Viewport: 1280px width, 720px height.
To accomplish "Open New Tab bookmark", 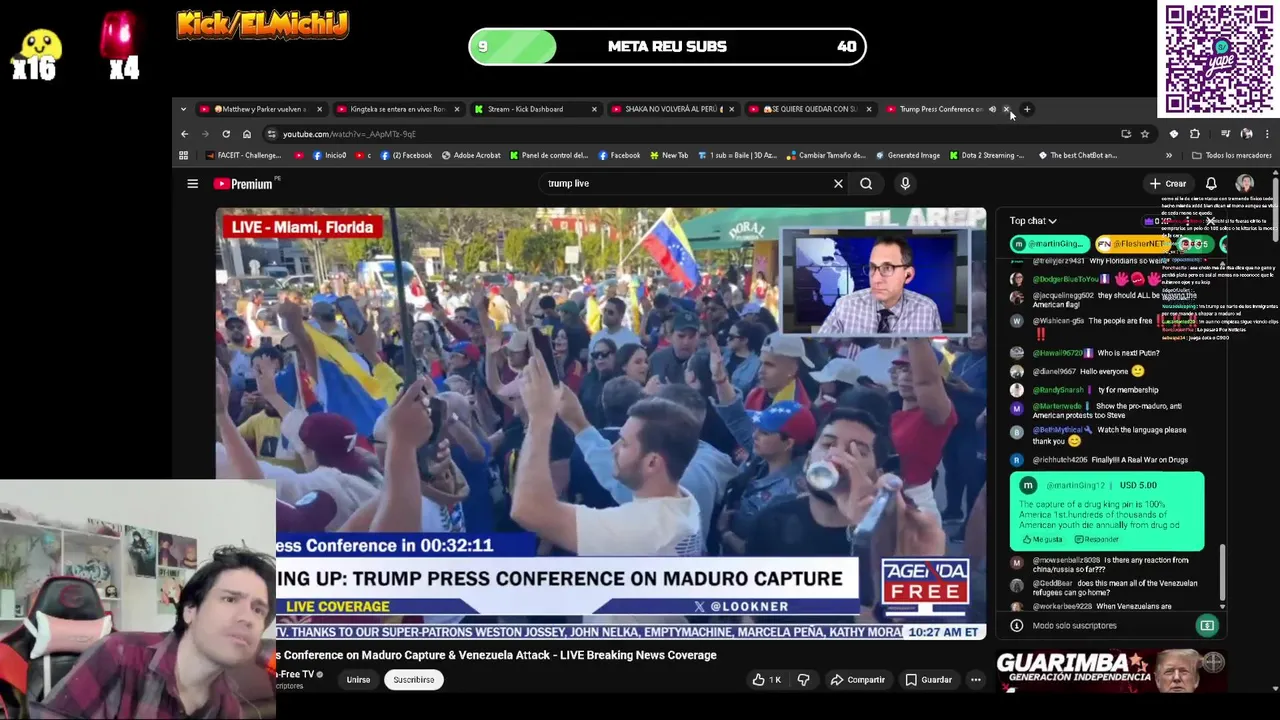I will [x=669, y=155].
